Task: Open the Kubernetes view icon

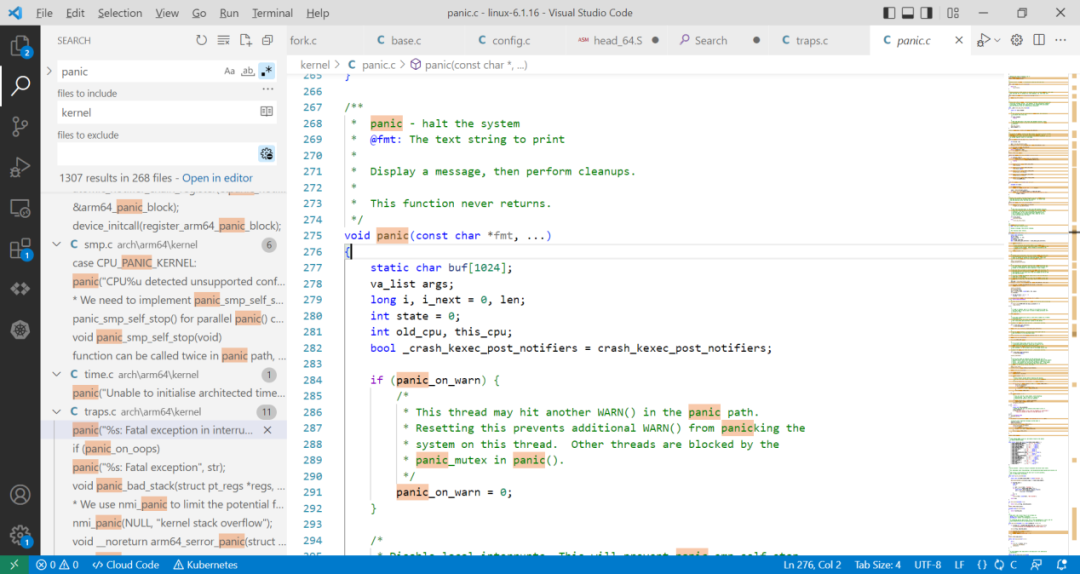Action: pos(20,329)
